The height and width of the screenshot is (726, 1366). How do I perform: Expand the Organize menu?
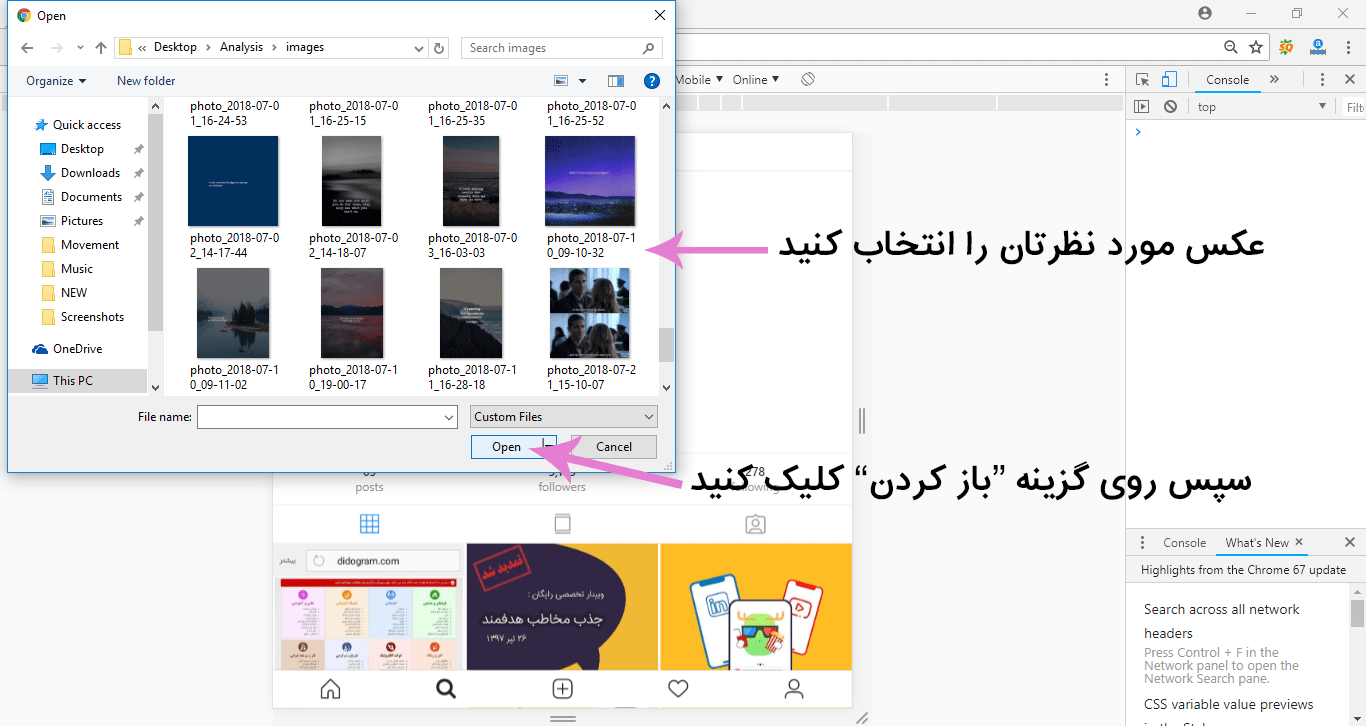[x=56, y=81]
